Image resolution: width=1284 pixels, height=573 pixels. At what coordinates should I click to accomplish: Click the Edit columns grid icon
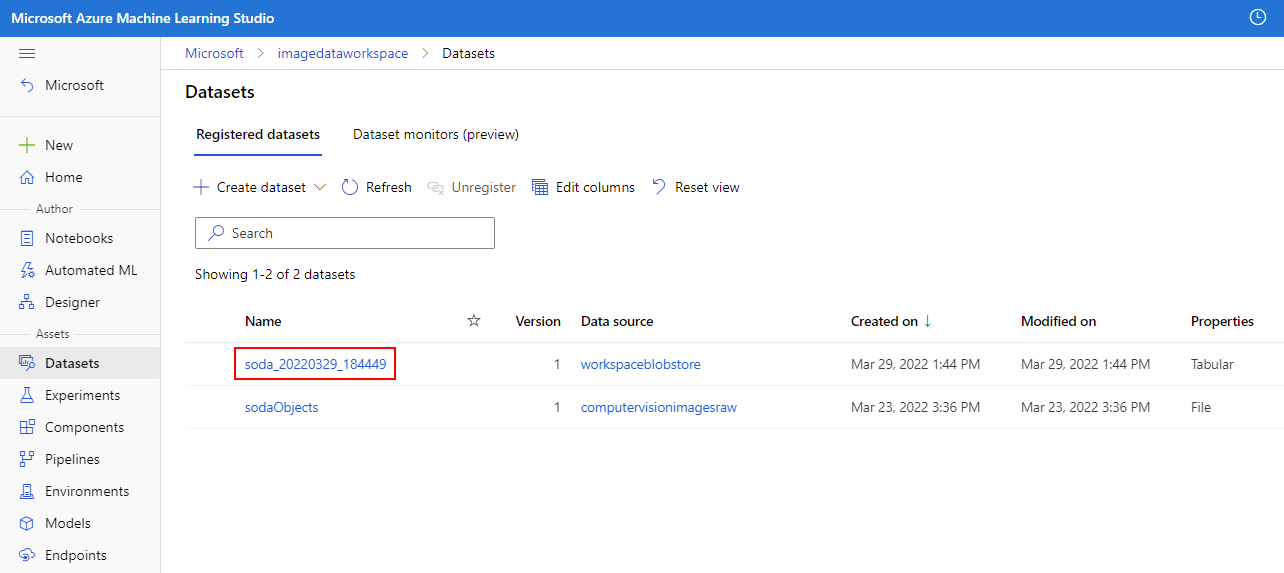(540, 187)
